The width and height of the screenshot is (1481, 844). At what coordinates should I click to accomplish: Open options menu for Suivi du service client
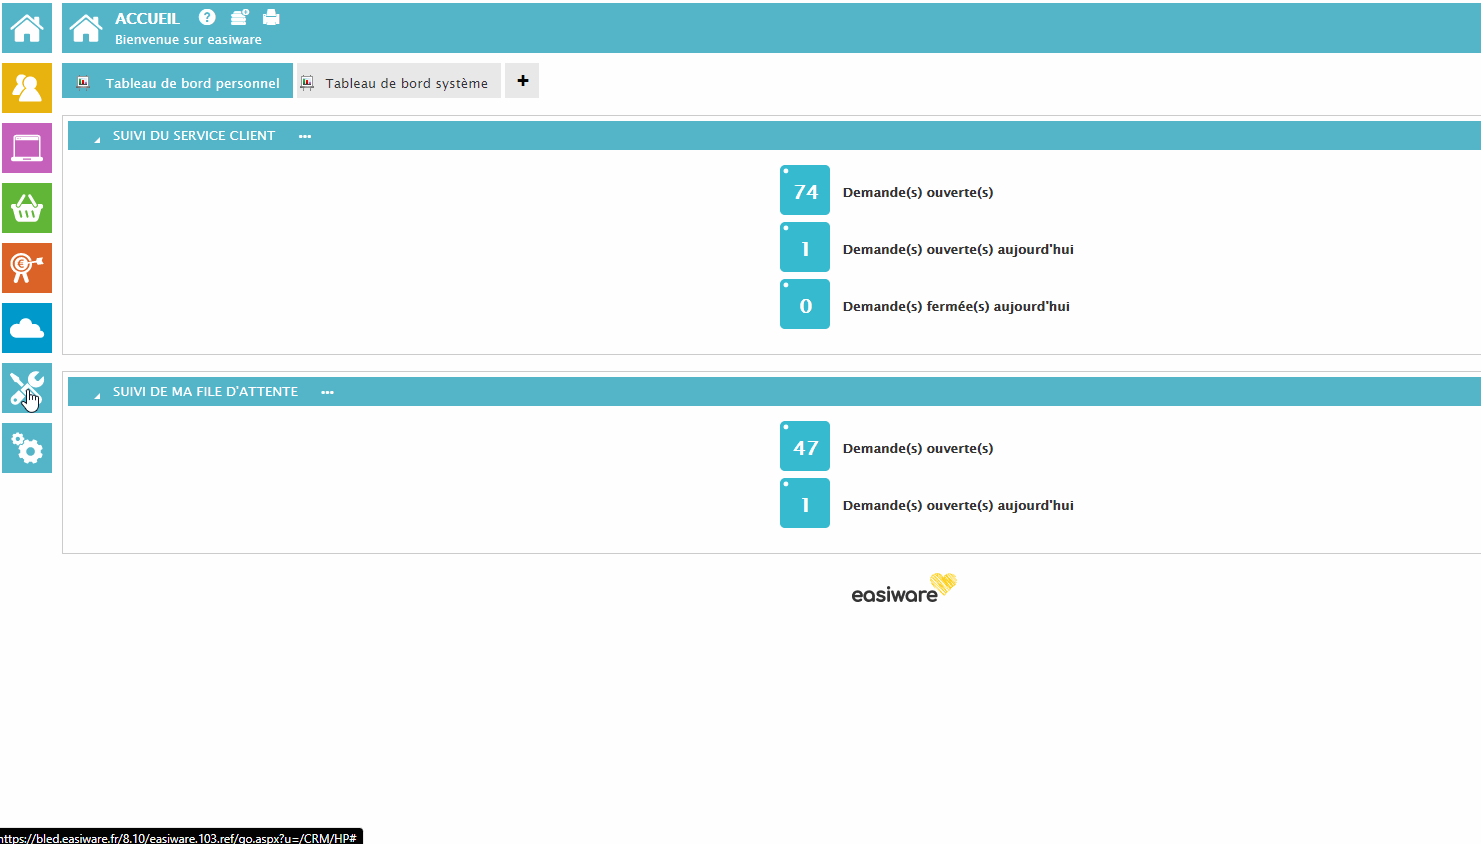coord(305,136)
